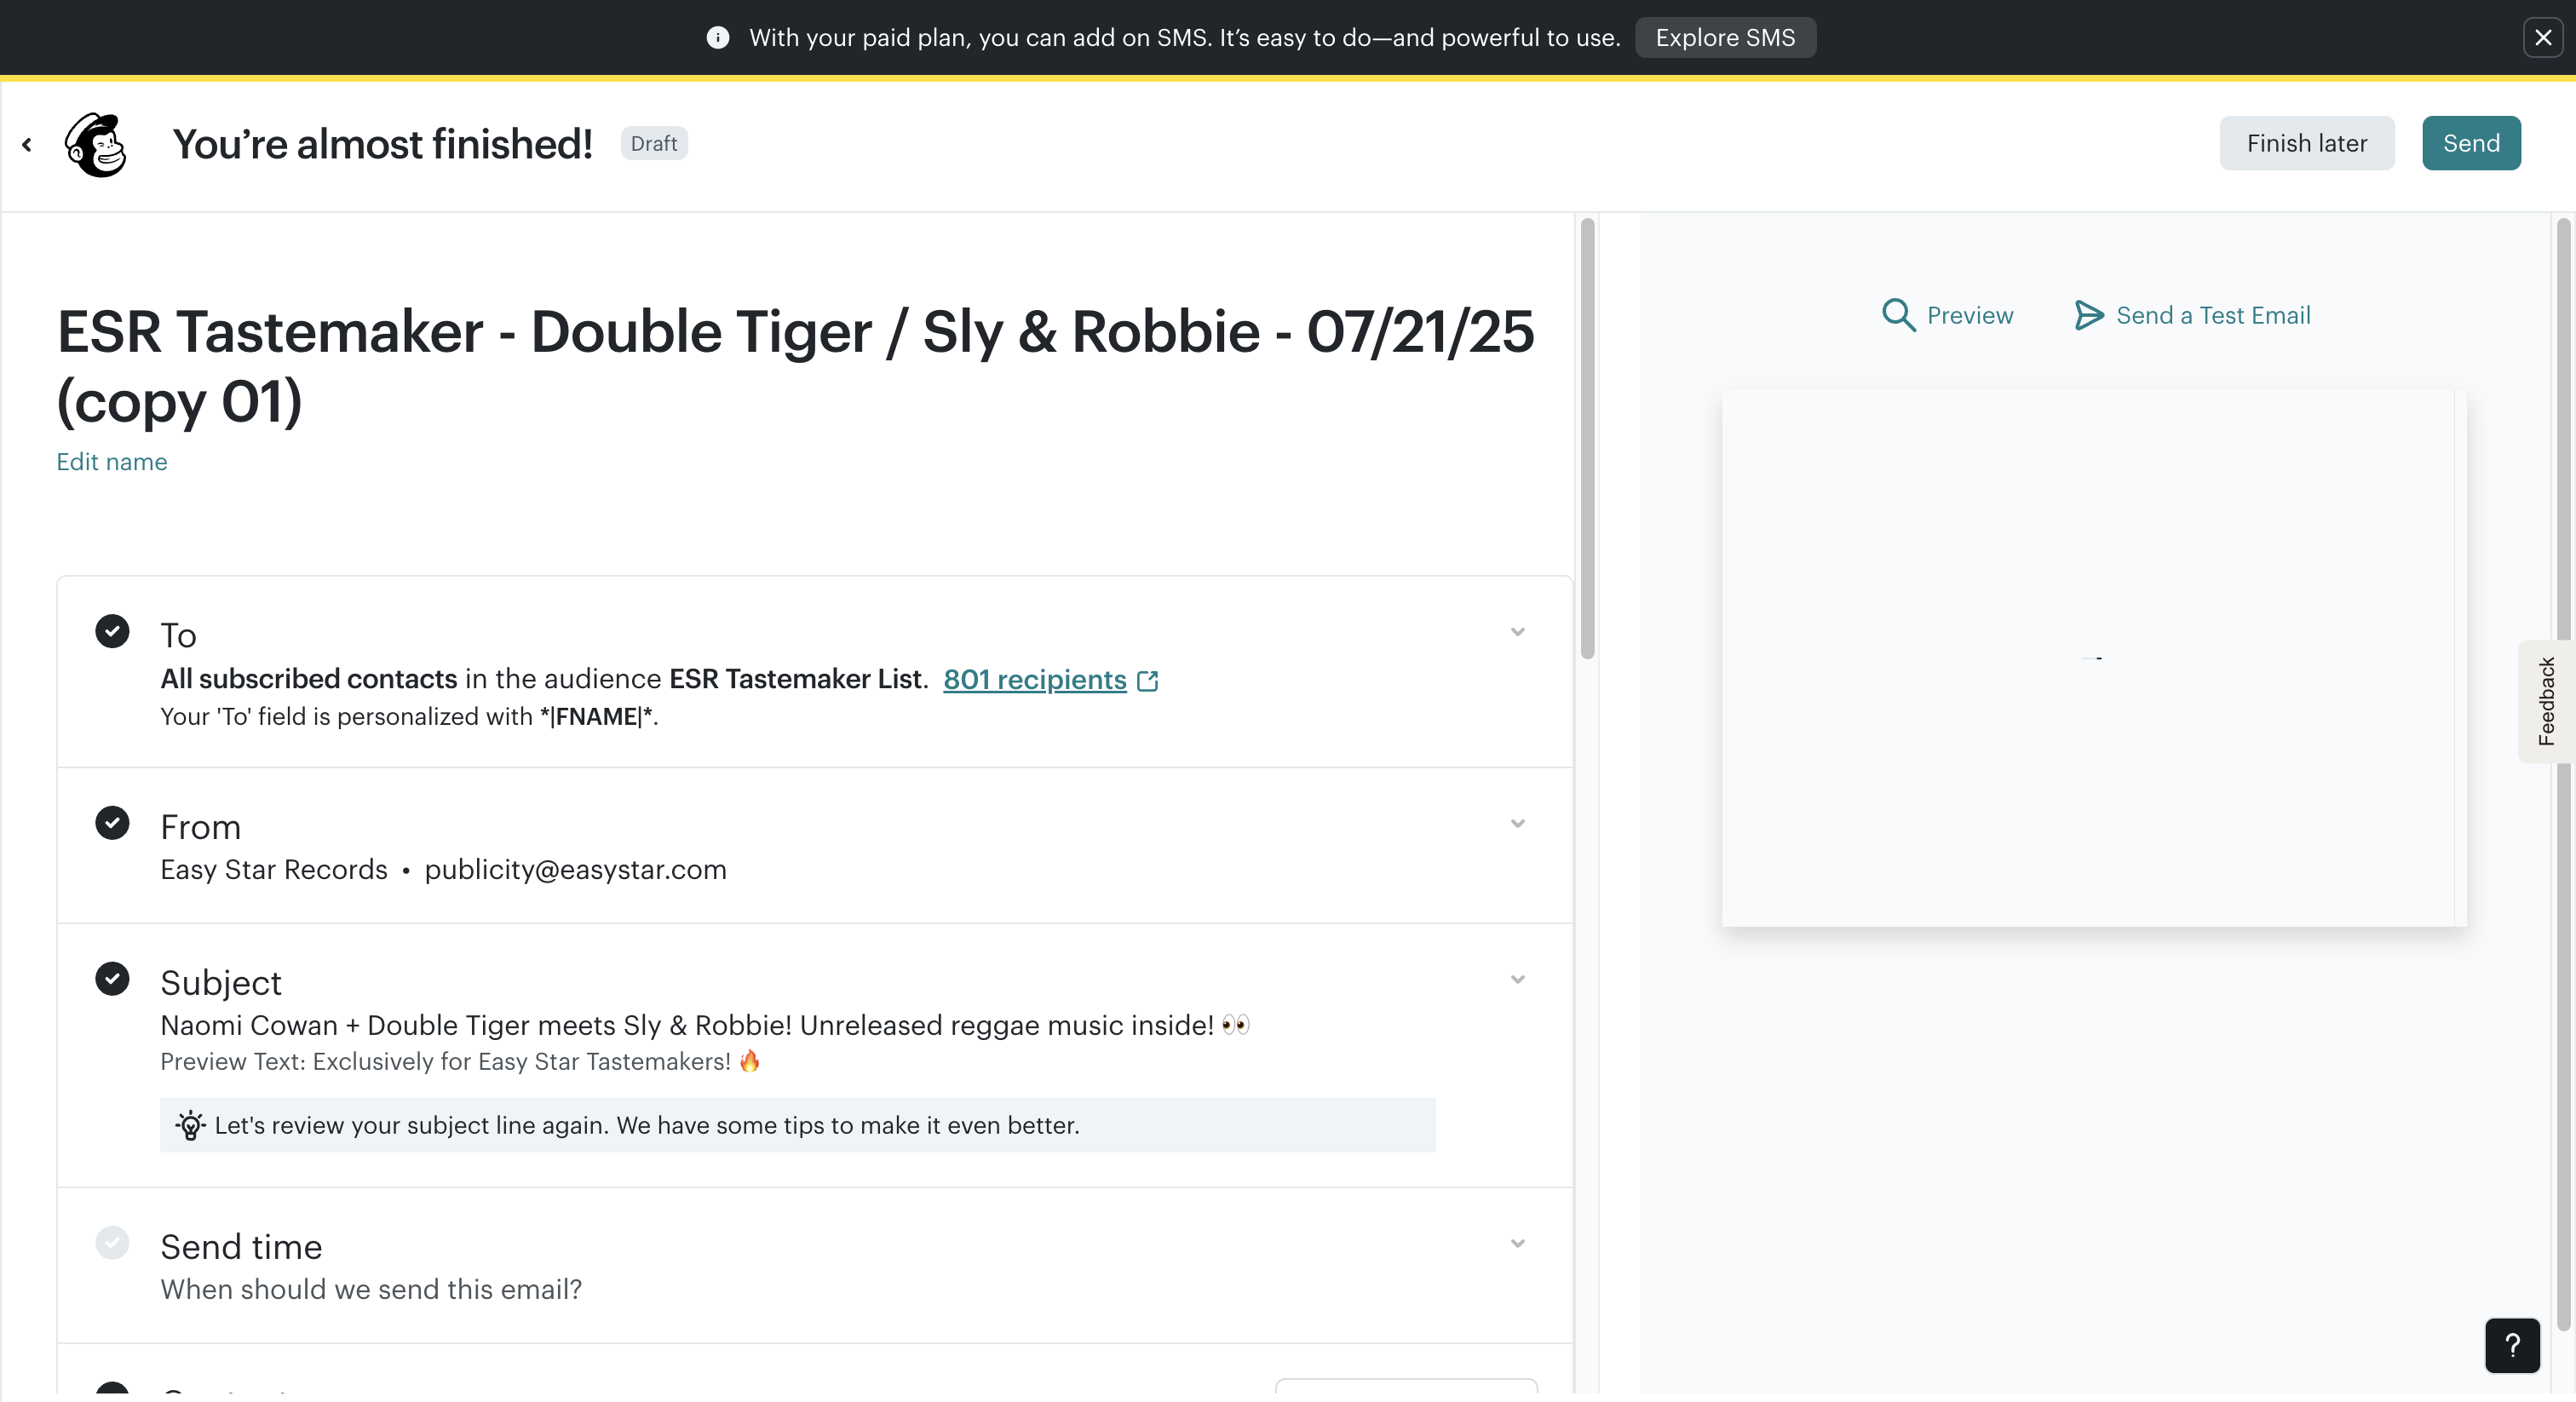2576x1402 pixels.
Task: Click the Send button
Action: click(2470, 143)
